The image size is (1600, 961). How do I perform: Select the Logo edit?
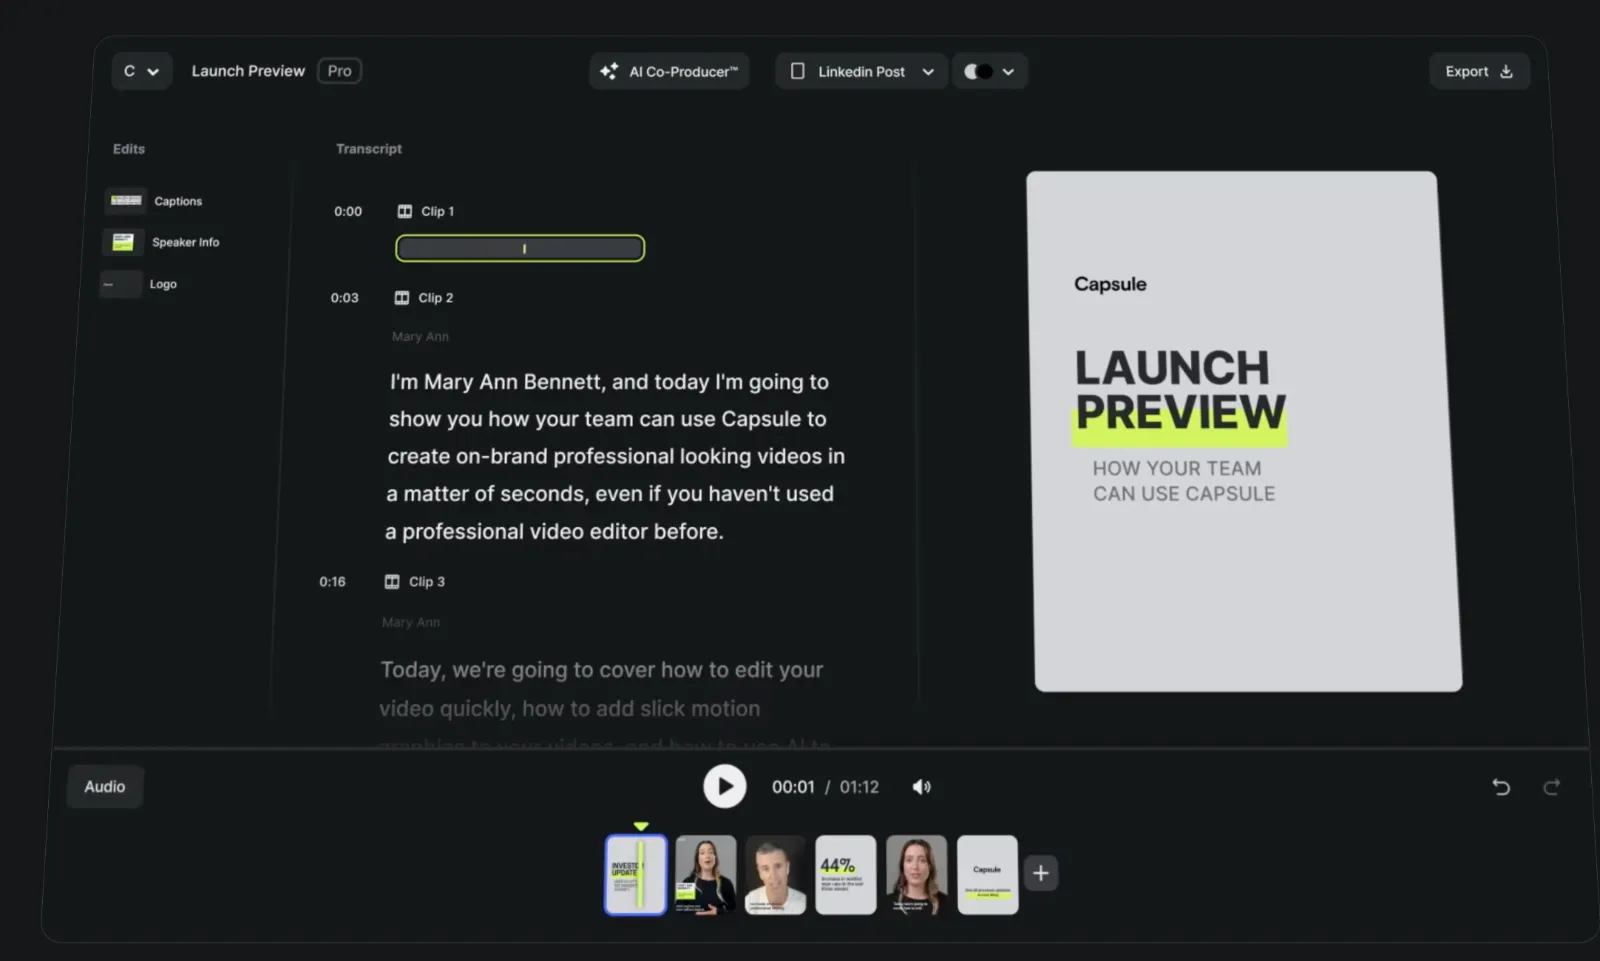tap(140, 284)
